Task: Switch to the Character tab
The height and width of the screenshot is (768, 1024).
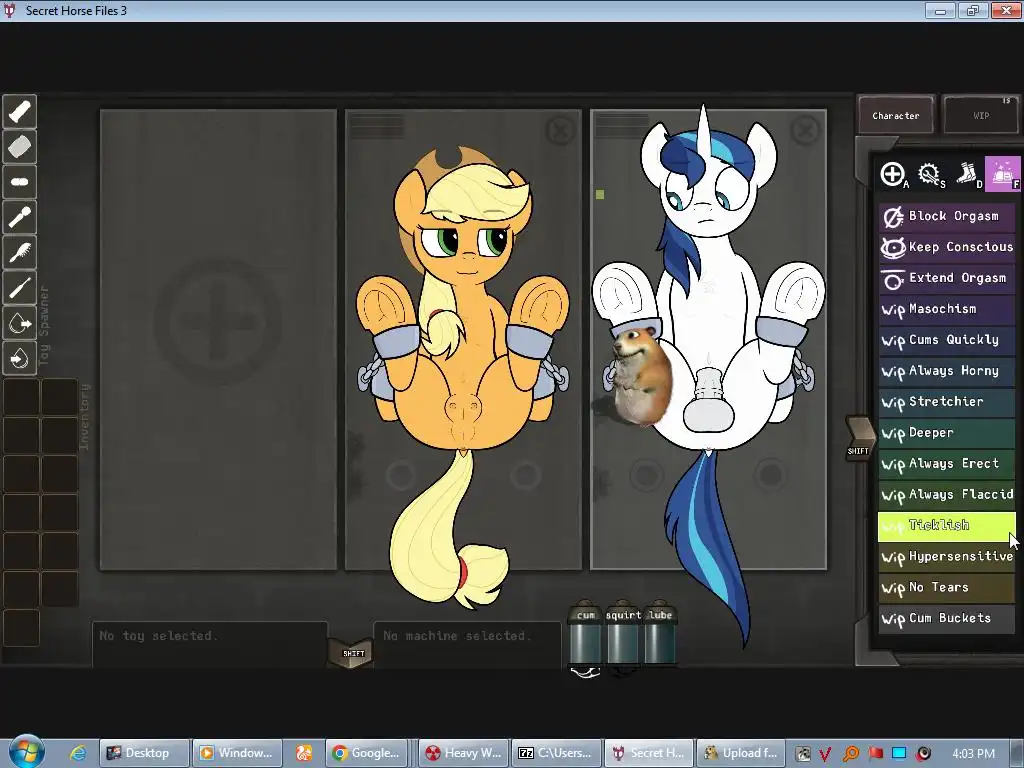Action: coord(895,116)
